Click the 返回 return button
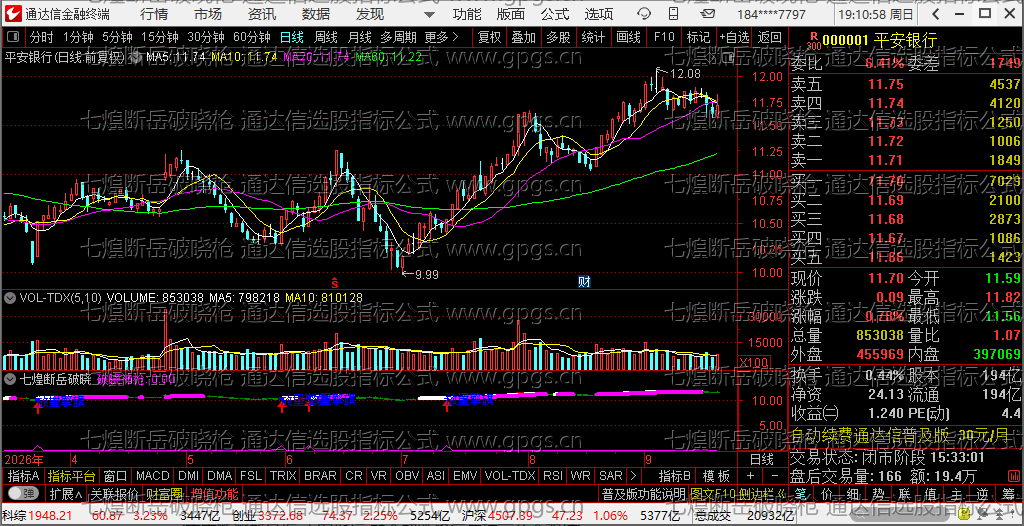This screenshot has height=526, width=1024. pyautogui.click(x=770, y=37)
